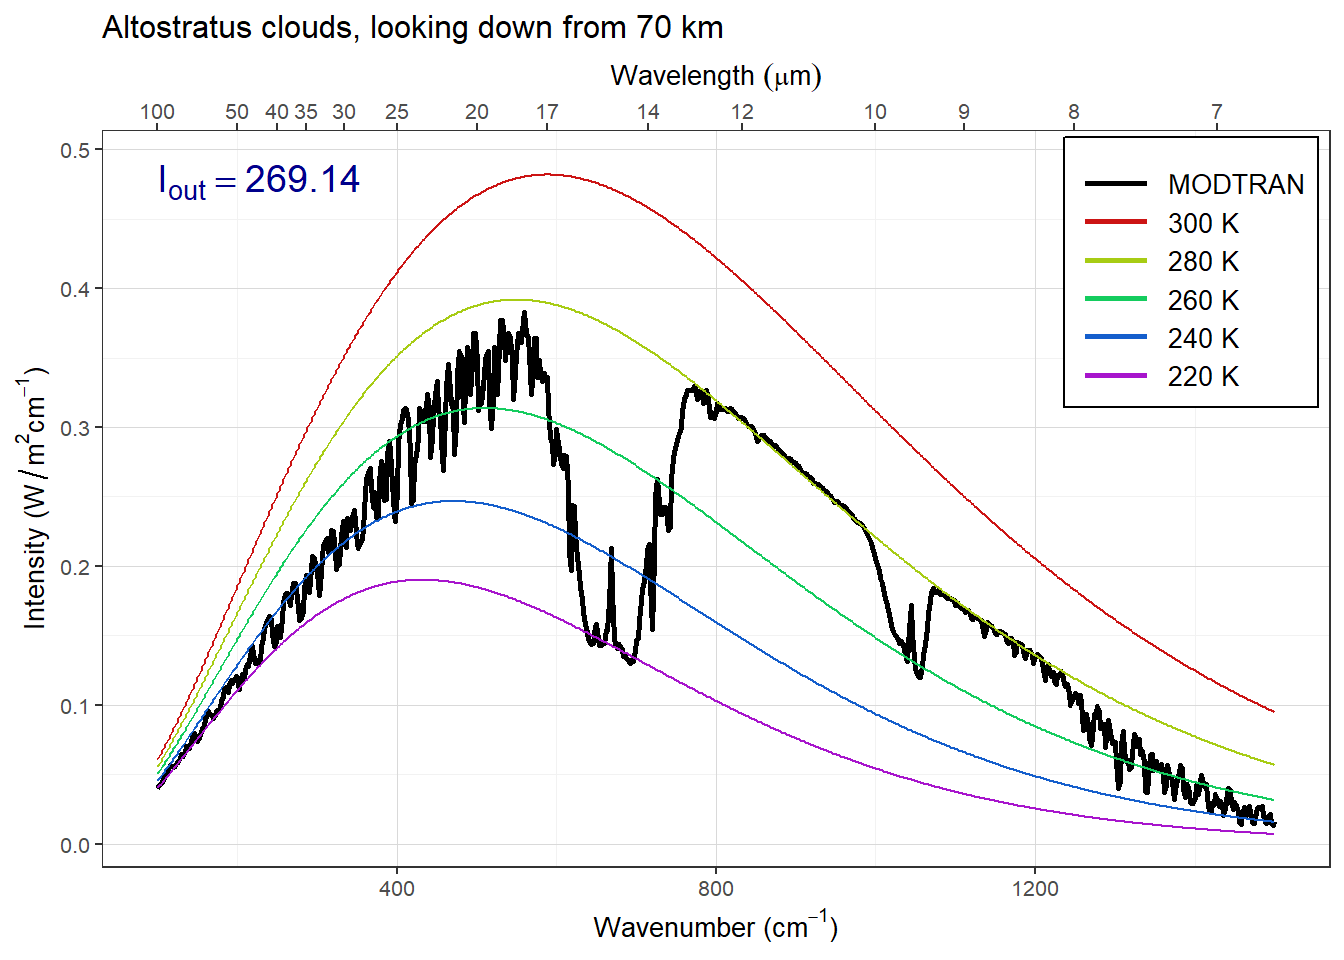Viewport: 1344px width, 960px height.
Task: Click the '400' wavenumber tick label
Action: [397, 888]
